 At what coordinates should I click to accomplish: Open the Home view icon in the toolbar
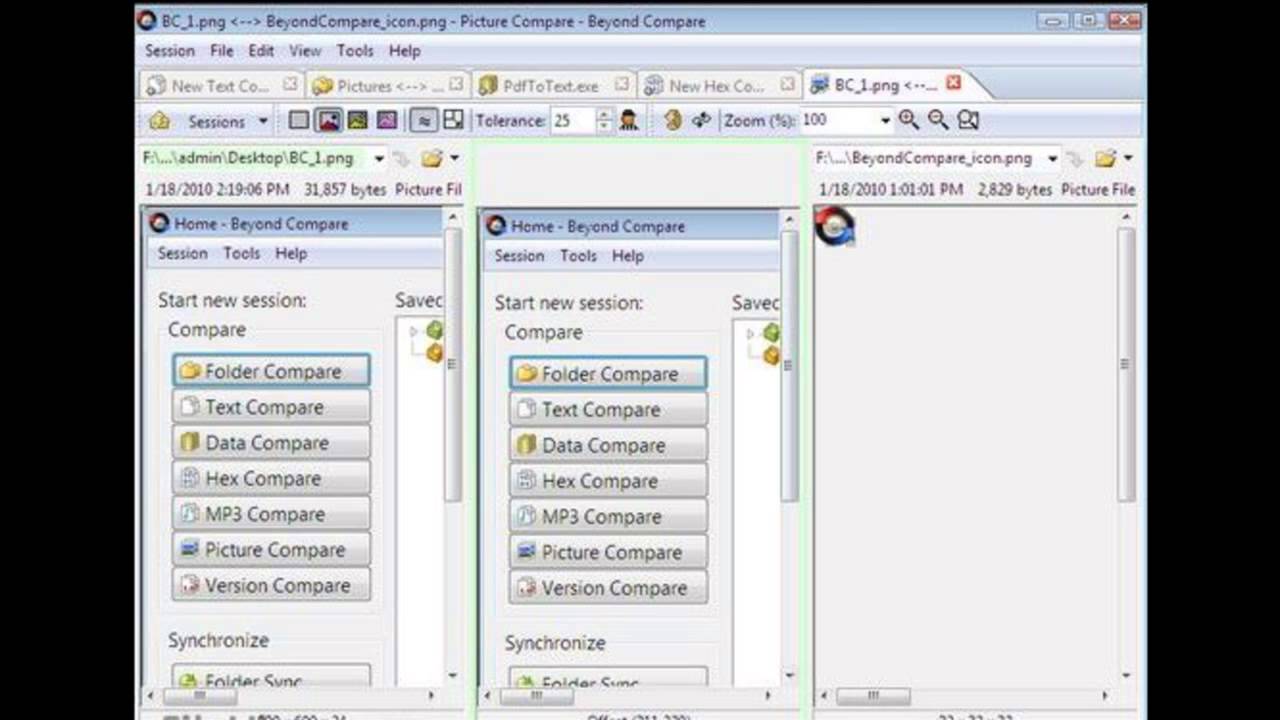159,121
